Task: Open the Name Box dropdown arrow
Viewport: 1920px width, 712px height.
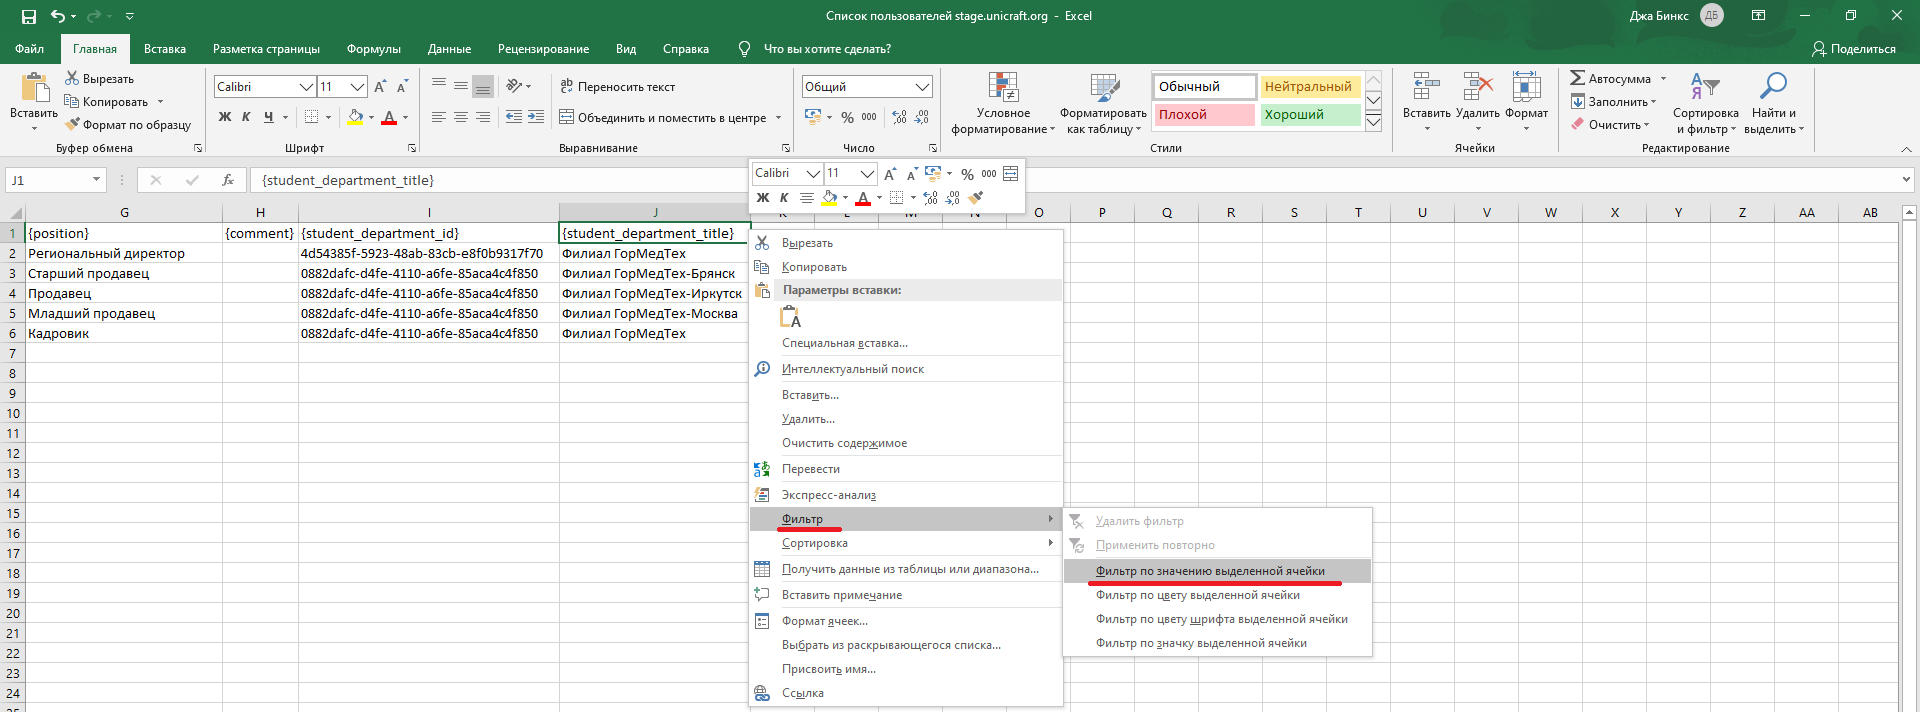Action: pyautogui.click(x=97, y=180)
